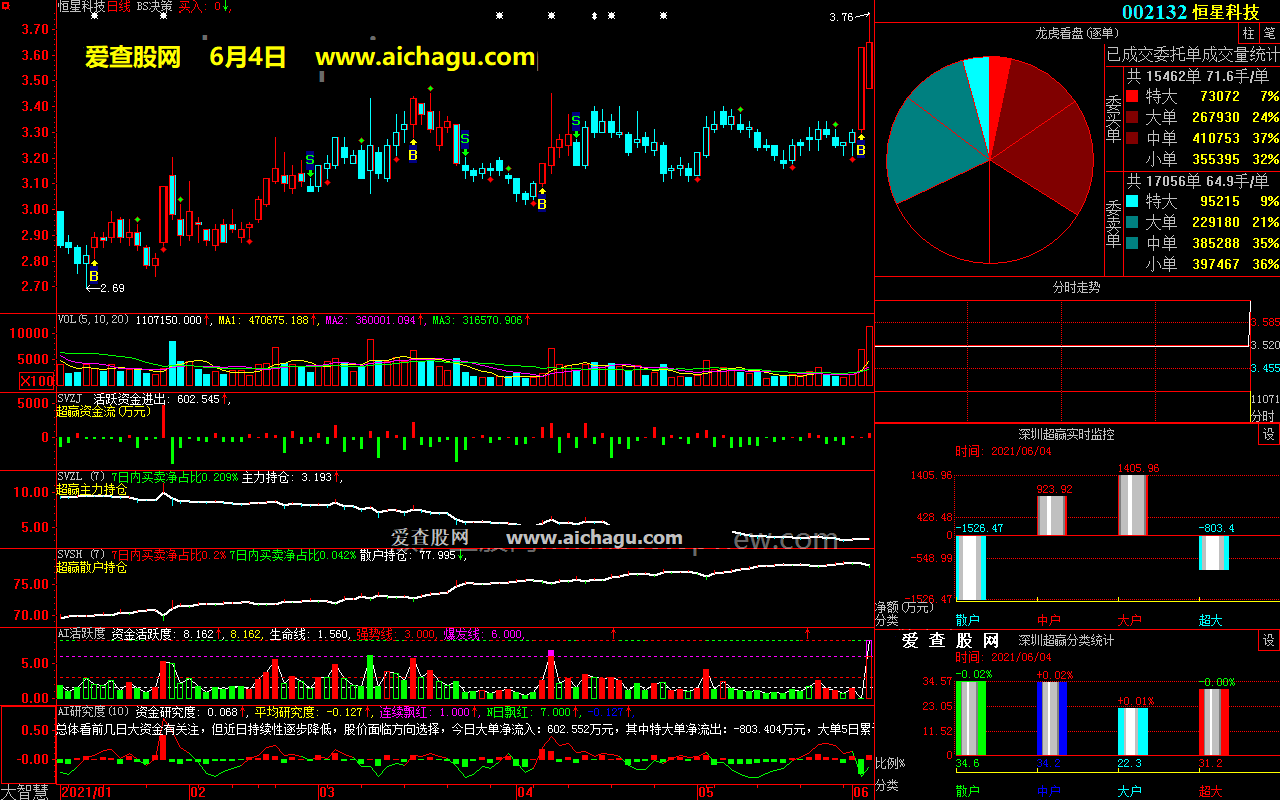Click teal swatch beside 中单 385288

1131,244
